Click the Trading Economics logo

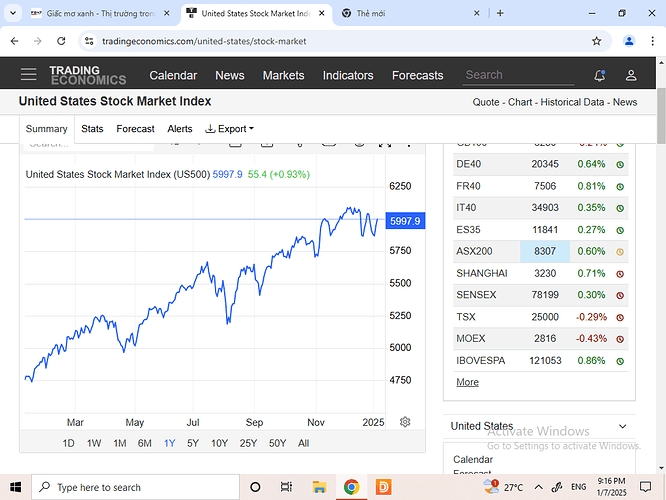87,75
